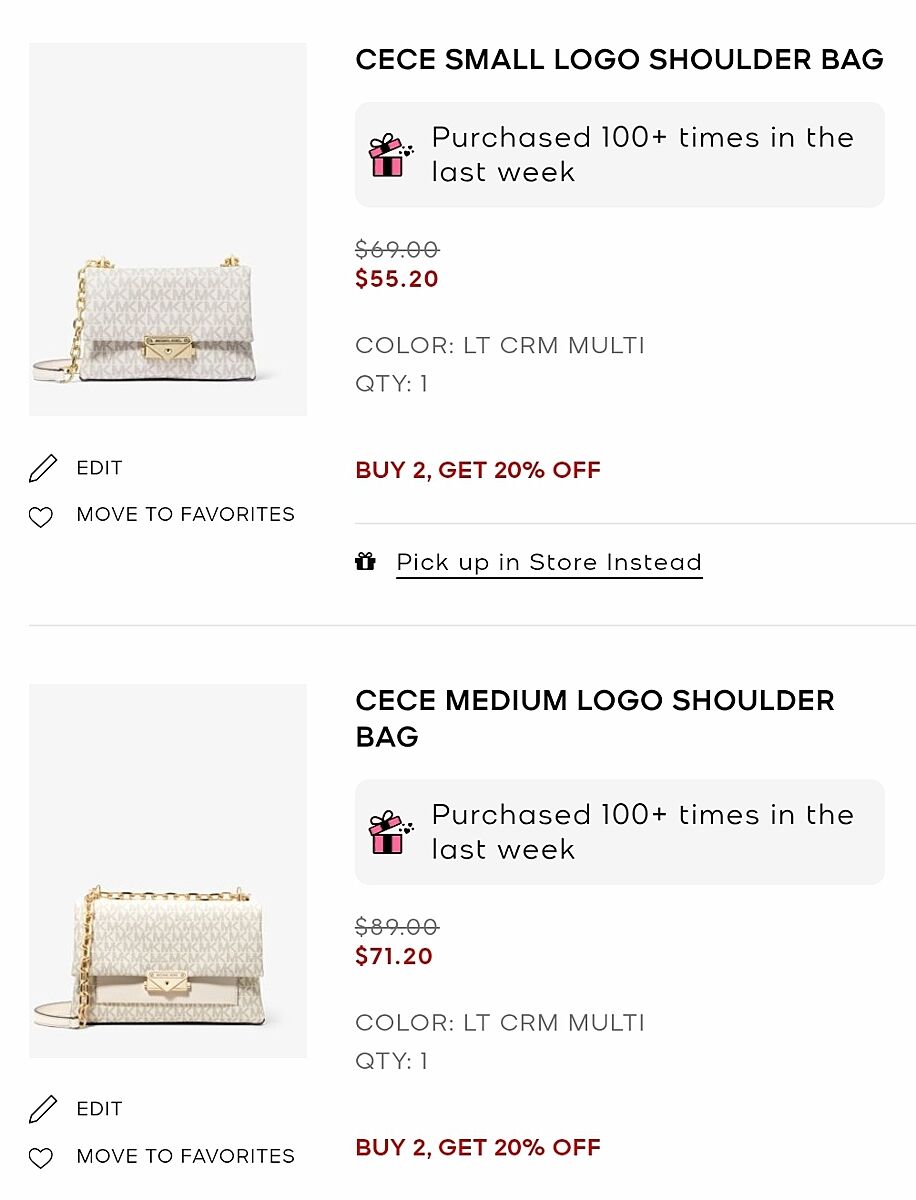Viewport: 916px width, 1200px height.
Task: Click the $71.20 sale price
Action: (x=394, y=956)
